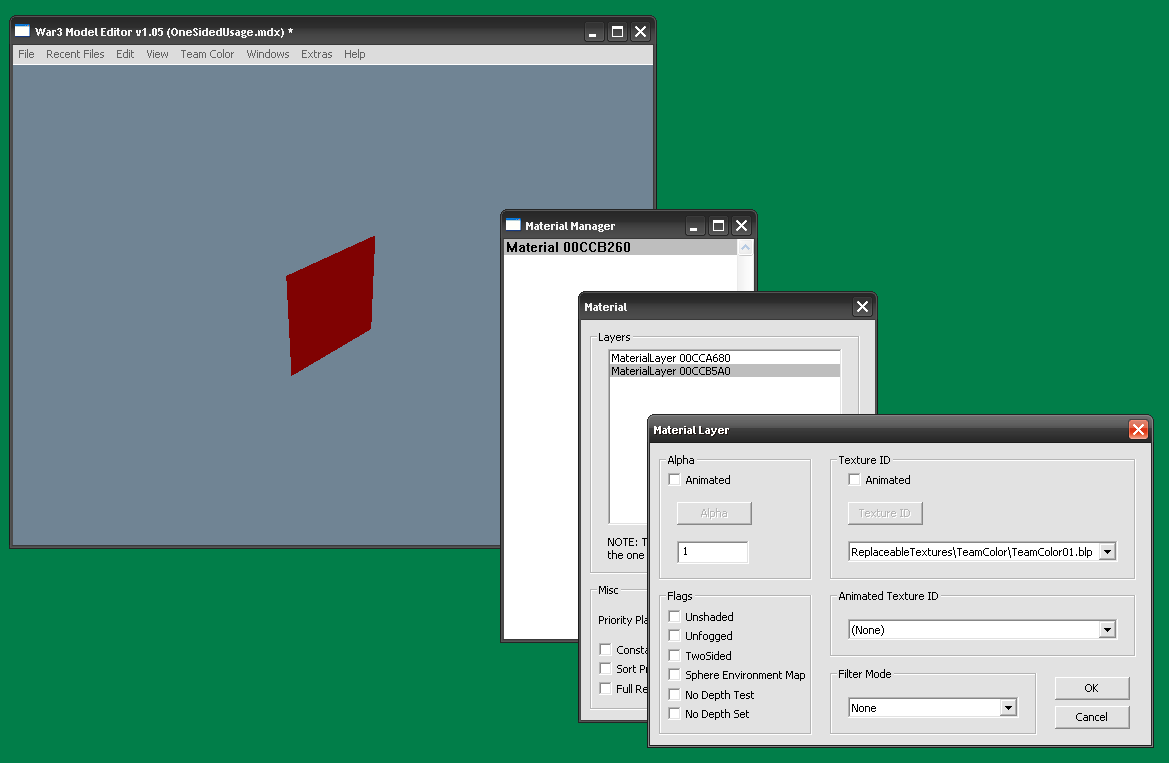
Task: Toggle the Unshaded flag
Action: 675,617
